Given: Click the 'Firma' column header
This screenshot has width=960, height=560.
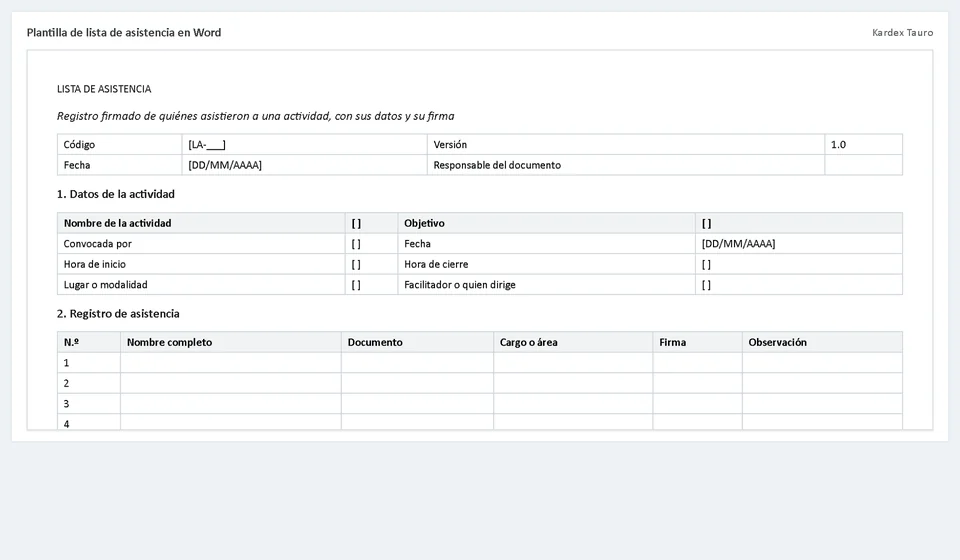Looking at the screenshot, I should point(697,342).
